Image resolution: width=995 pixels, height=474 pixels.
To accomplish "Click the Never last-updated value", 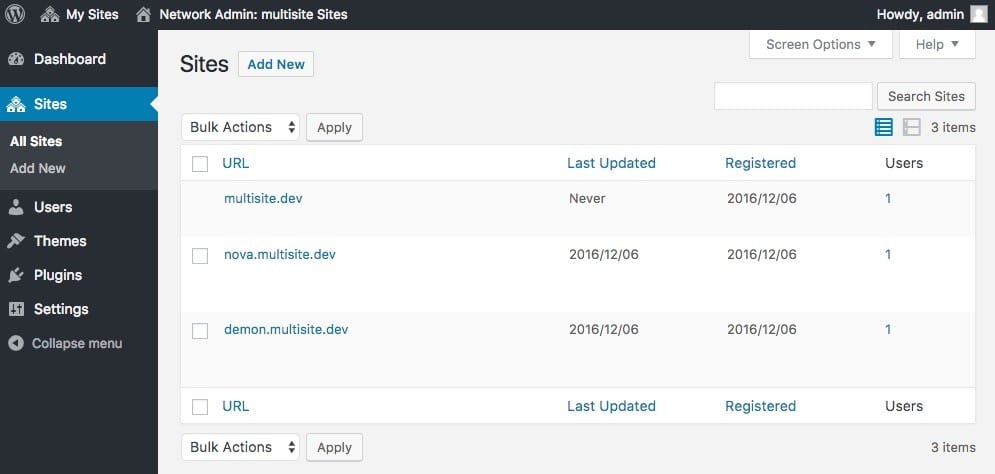I will point(587,199).
